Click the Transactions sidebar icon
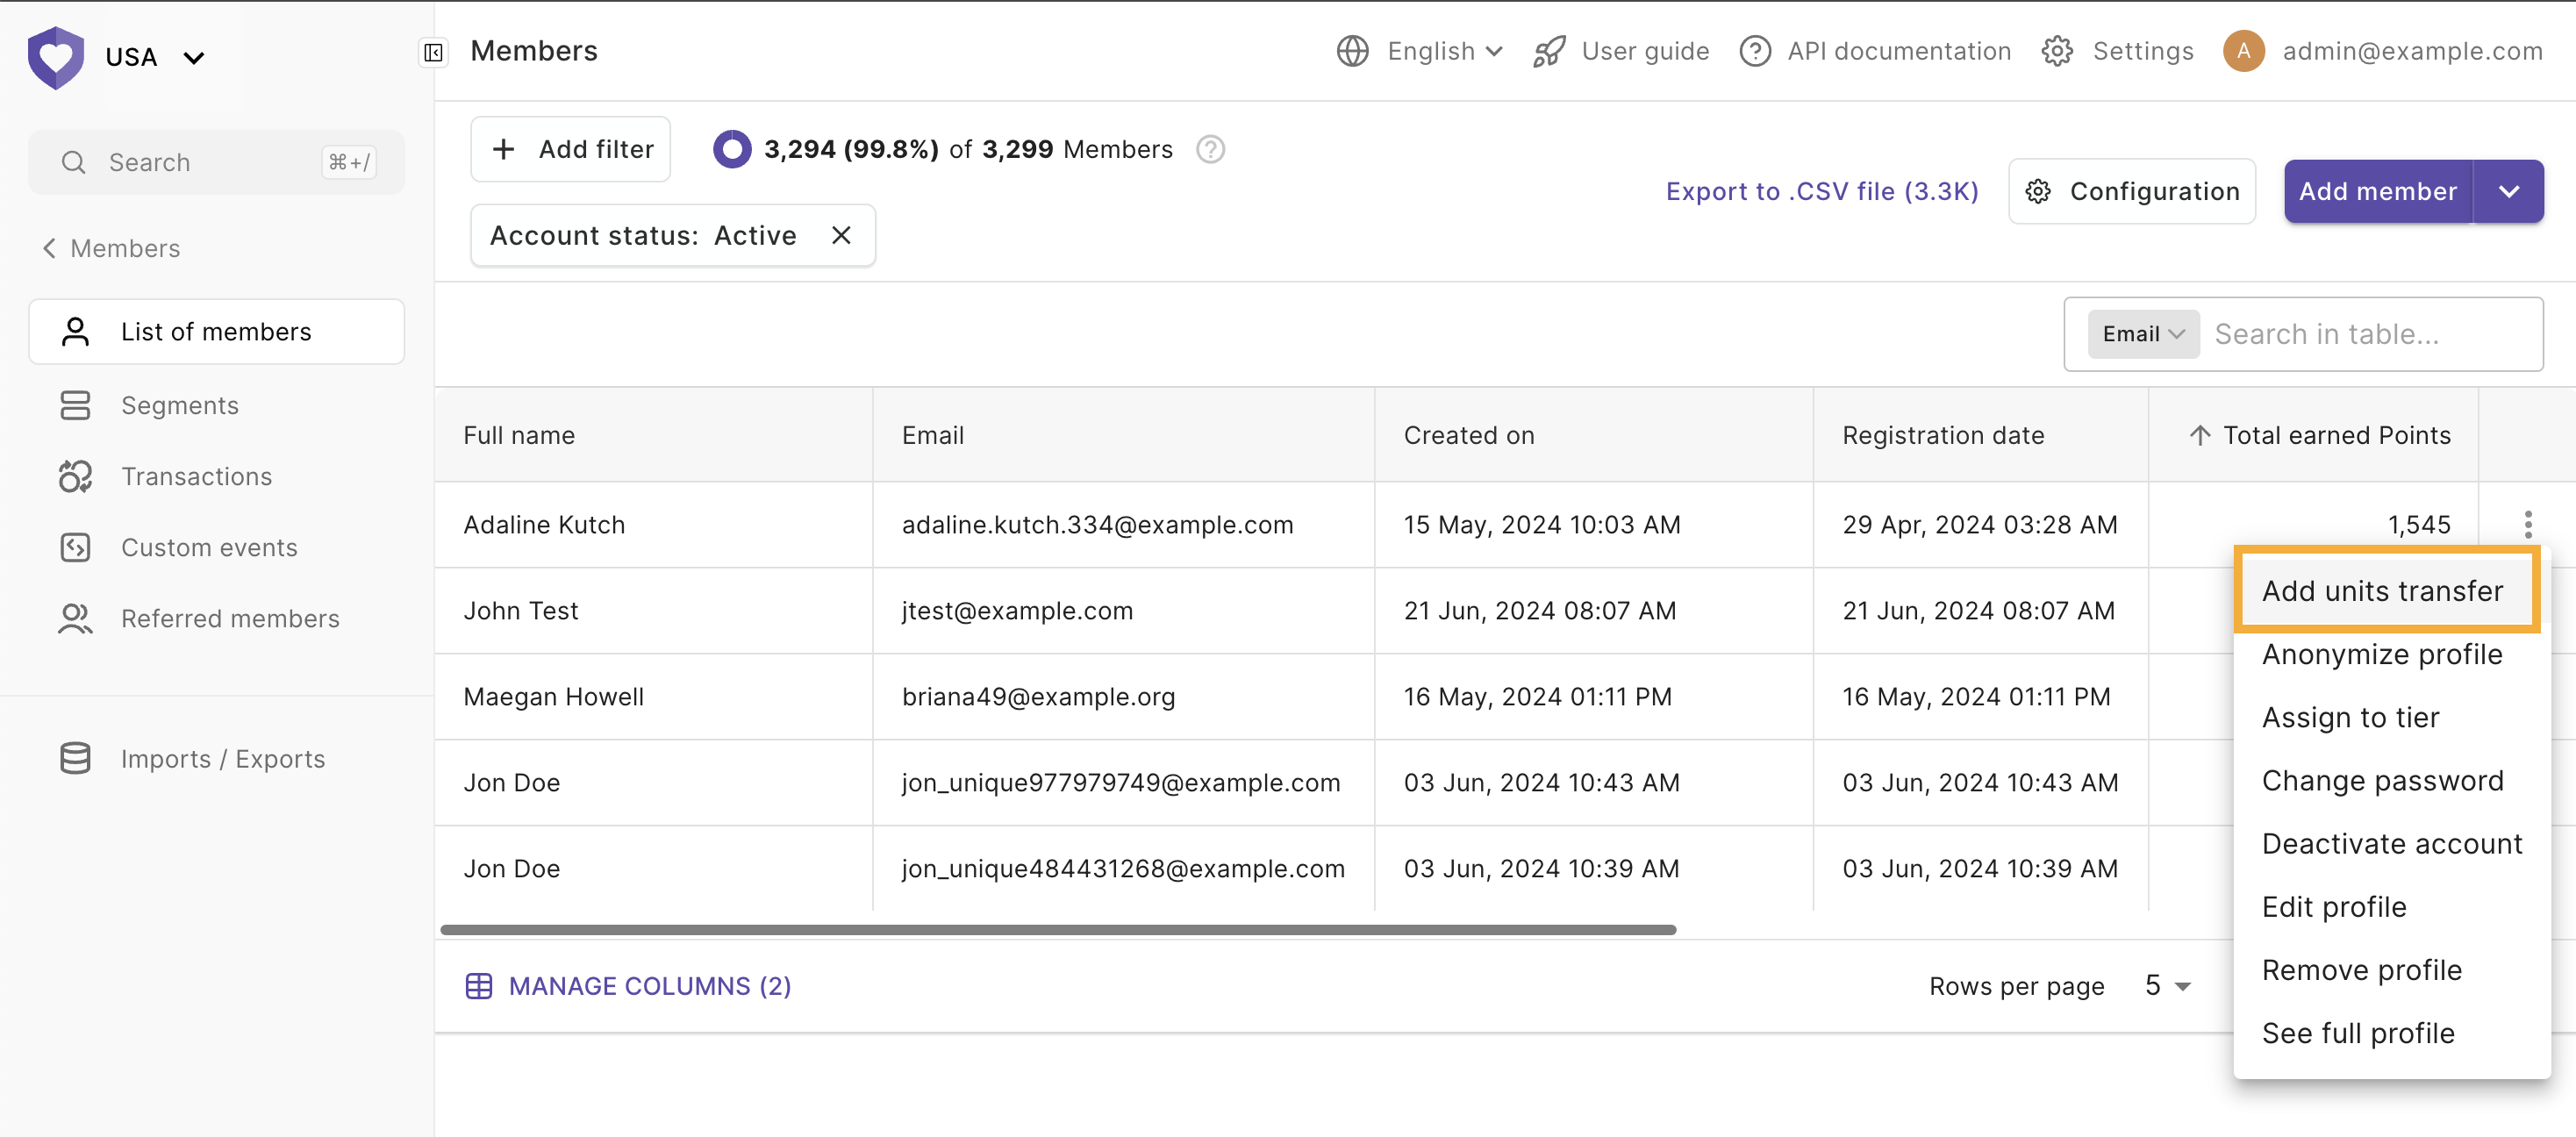2576x1137 pixels. [75, 476]
